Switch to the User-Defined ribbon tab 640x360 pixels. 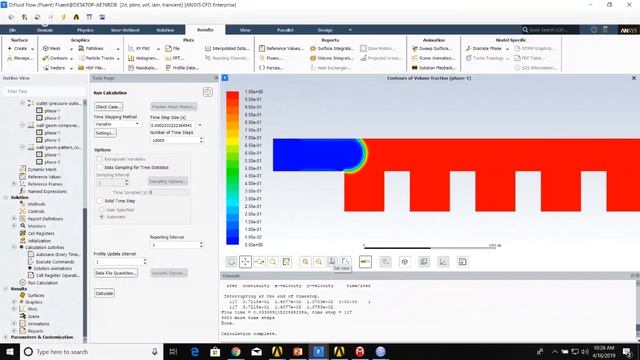(125, 30)
